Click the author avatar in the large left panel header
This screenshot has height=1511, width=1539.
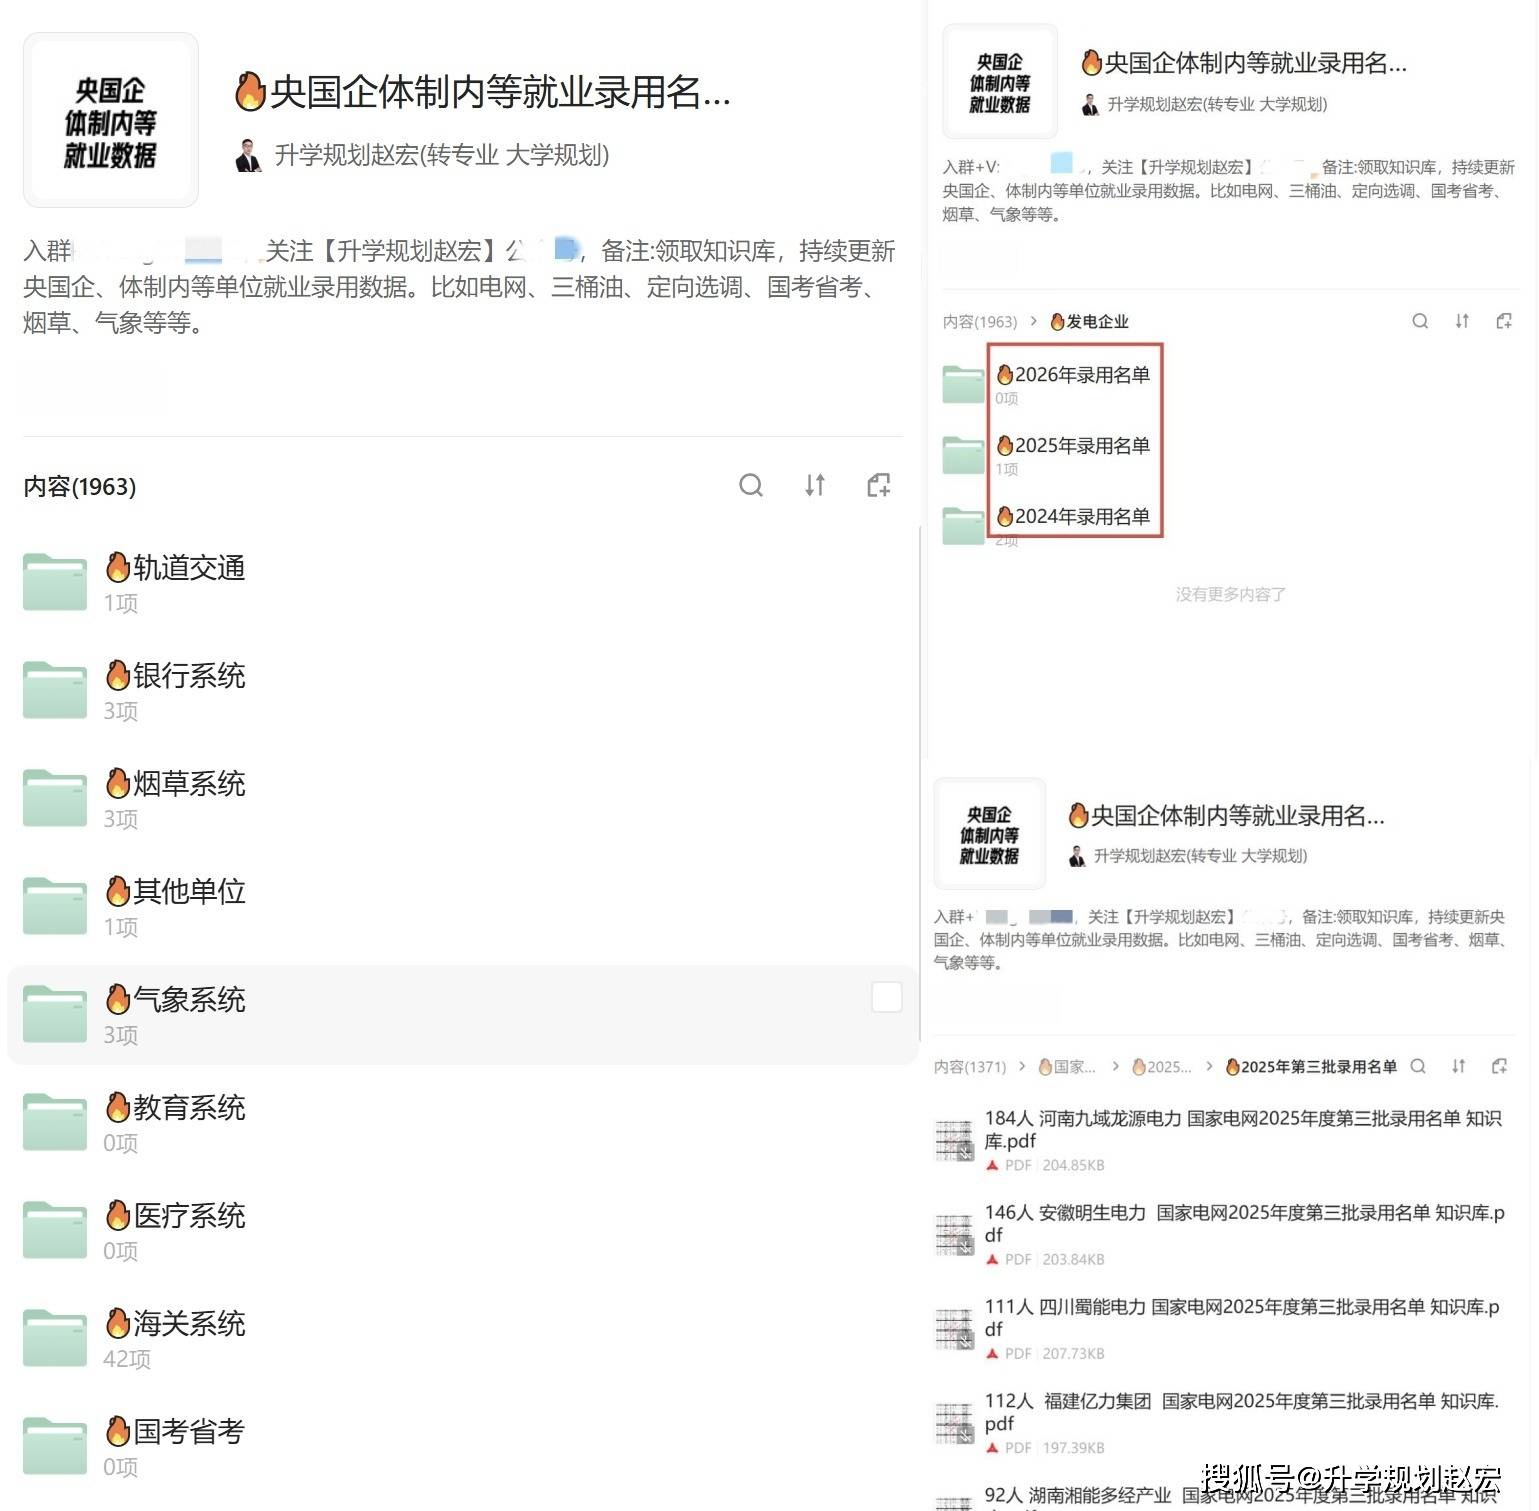(248, 155)
